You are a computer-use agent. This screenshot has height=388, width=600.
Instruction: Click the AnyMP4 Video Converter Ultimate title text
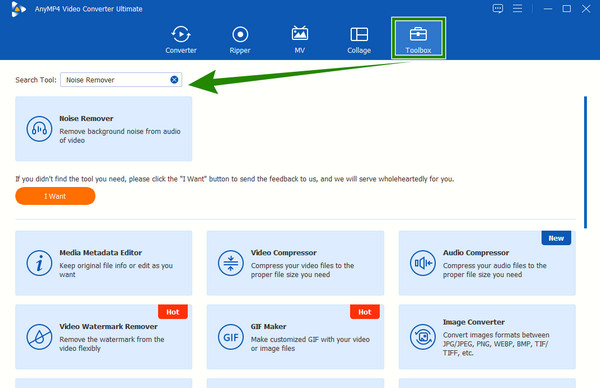click(88, 9)
